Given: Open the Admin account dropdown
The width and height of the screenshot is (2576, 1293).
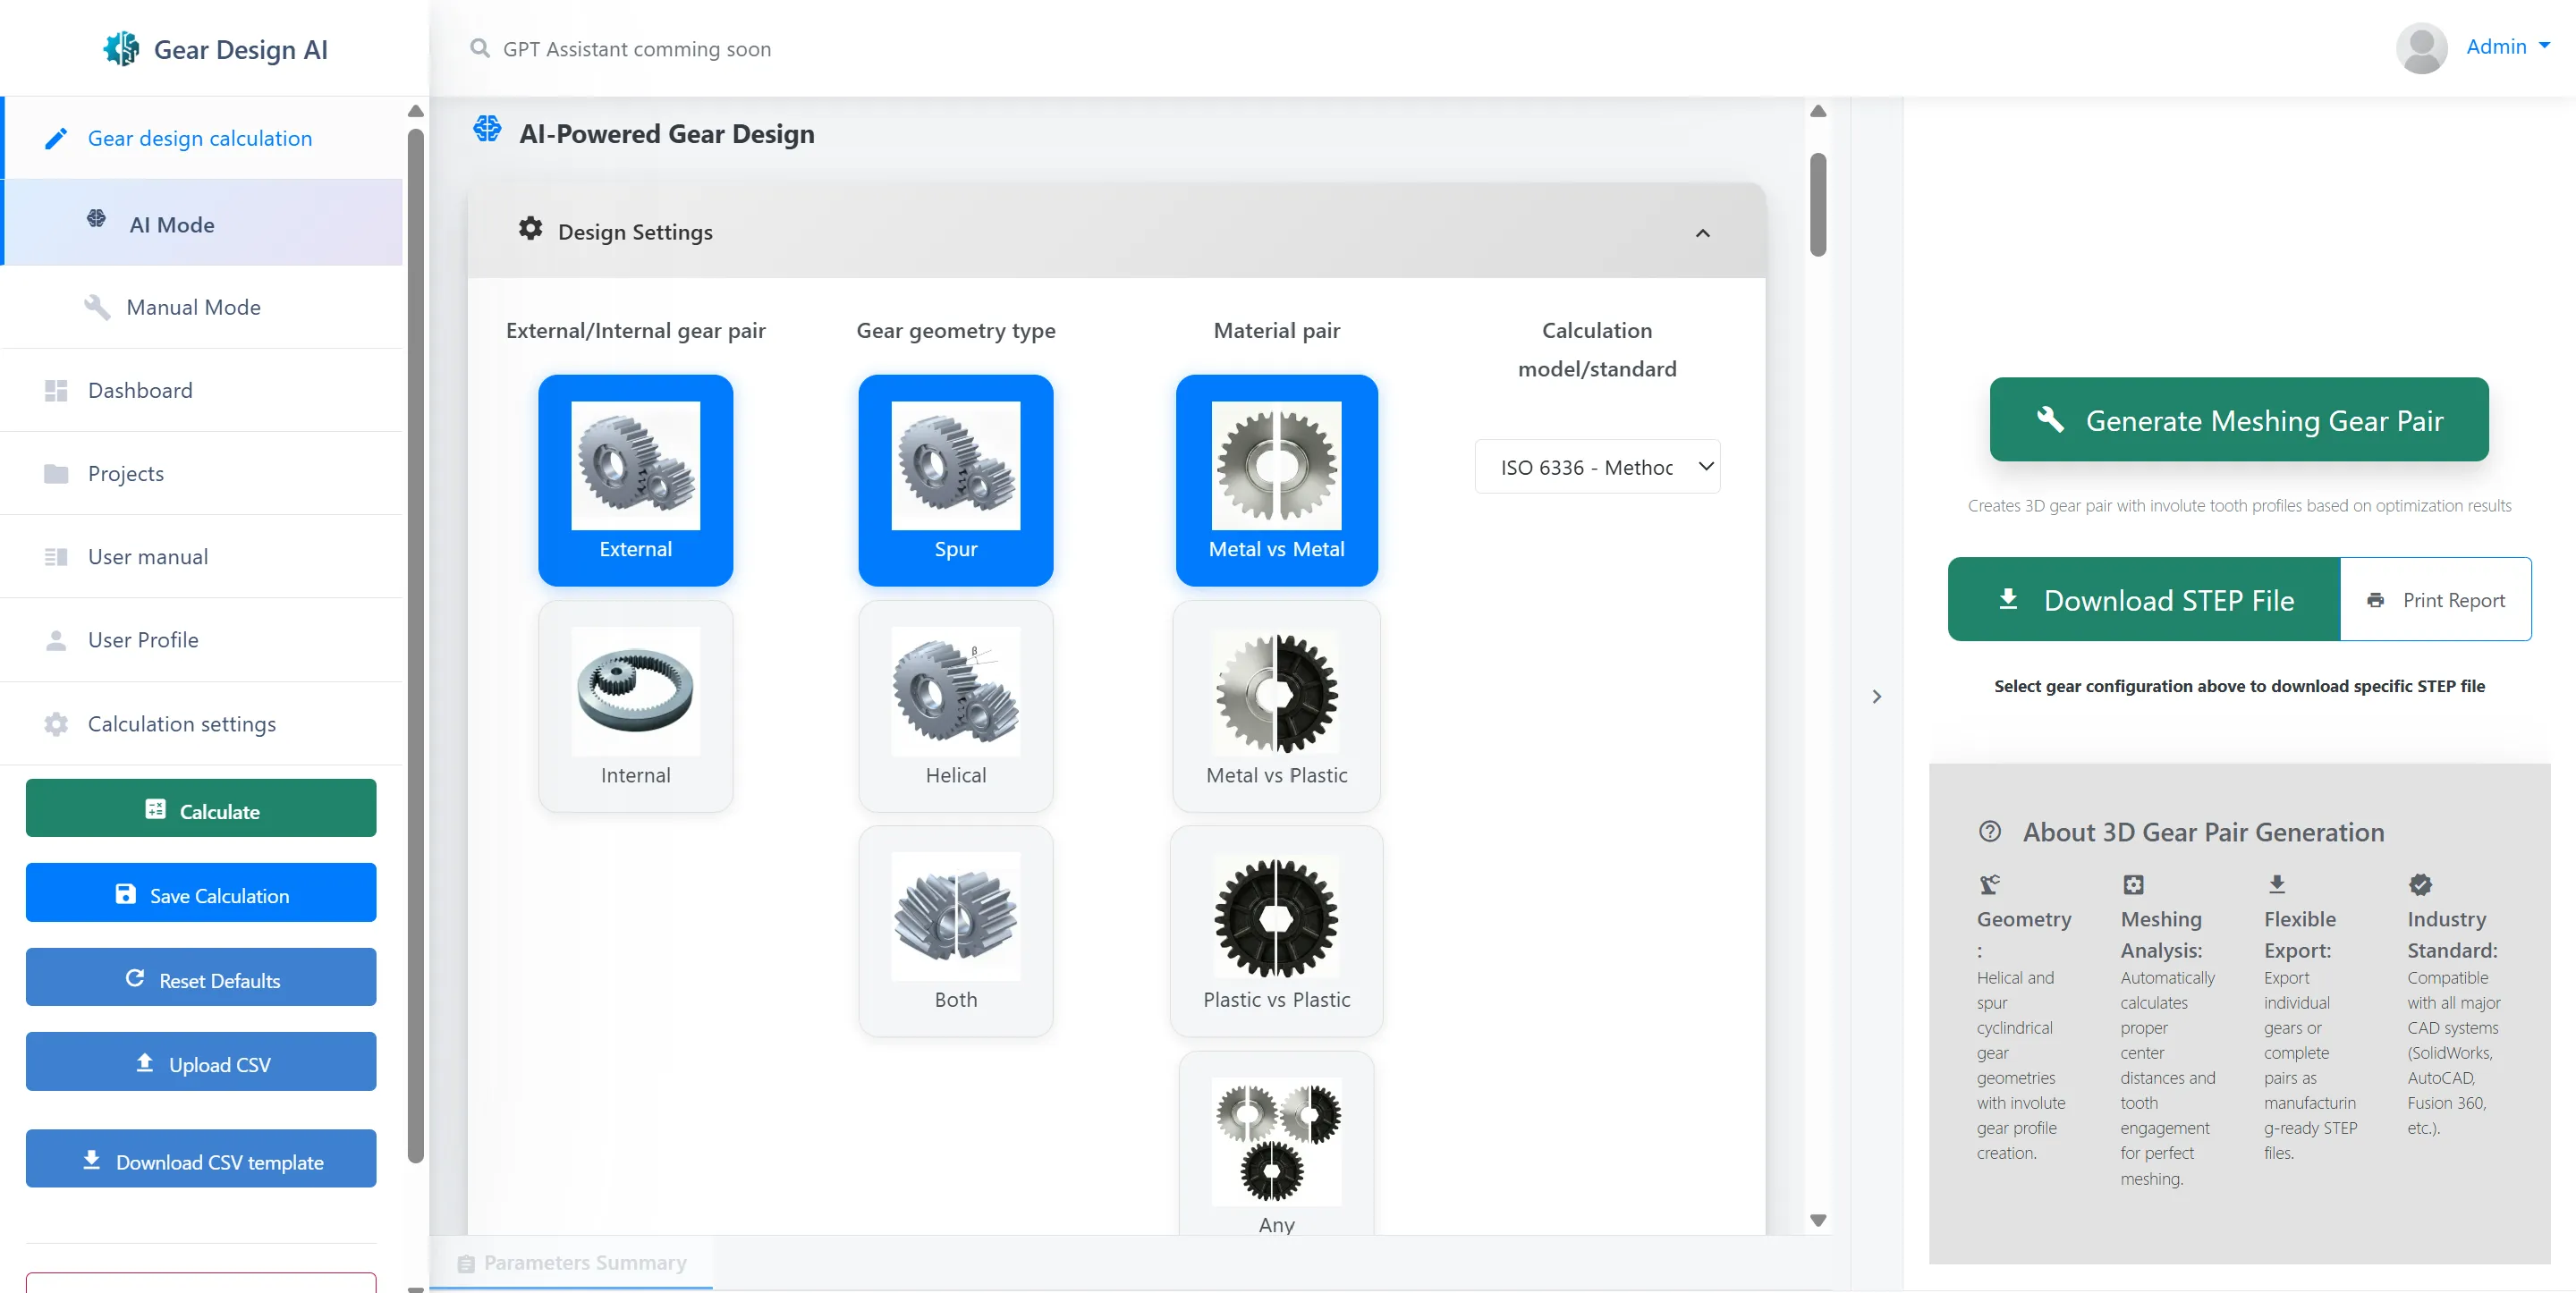Looking at the screenshot, I should point(2507,46).
